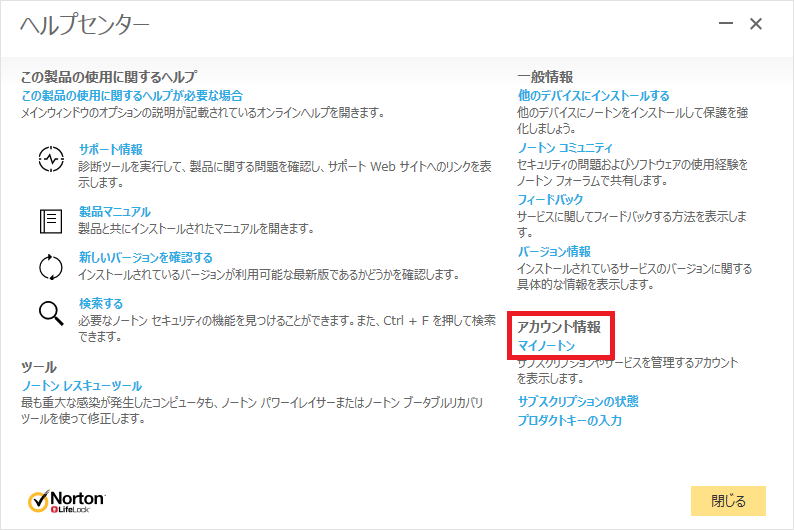
Task: Open この製品の使用に関するヘルプが必要な場合 link
Action: (132, 96)
